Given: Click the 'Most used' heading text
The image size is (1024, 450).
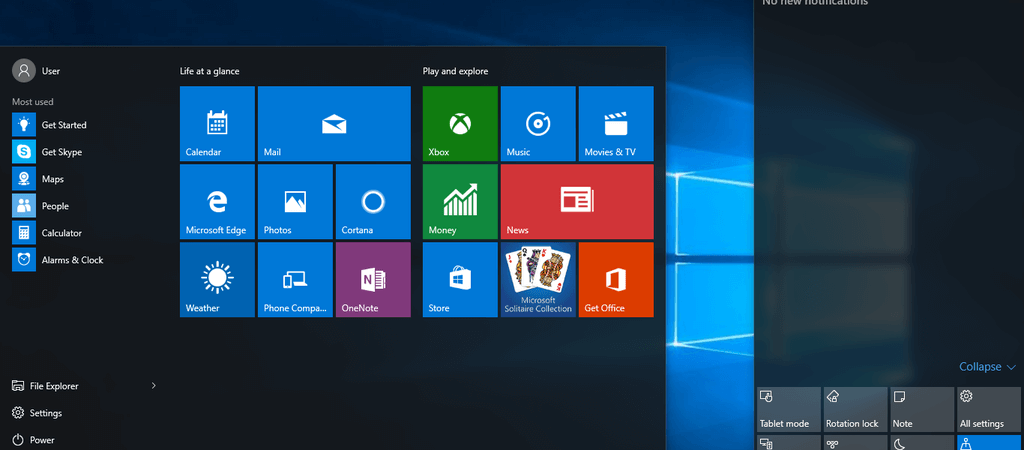Looking at the screenshot, I should pos(33,102).
